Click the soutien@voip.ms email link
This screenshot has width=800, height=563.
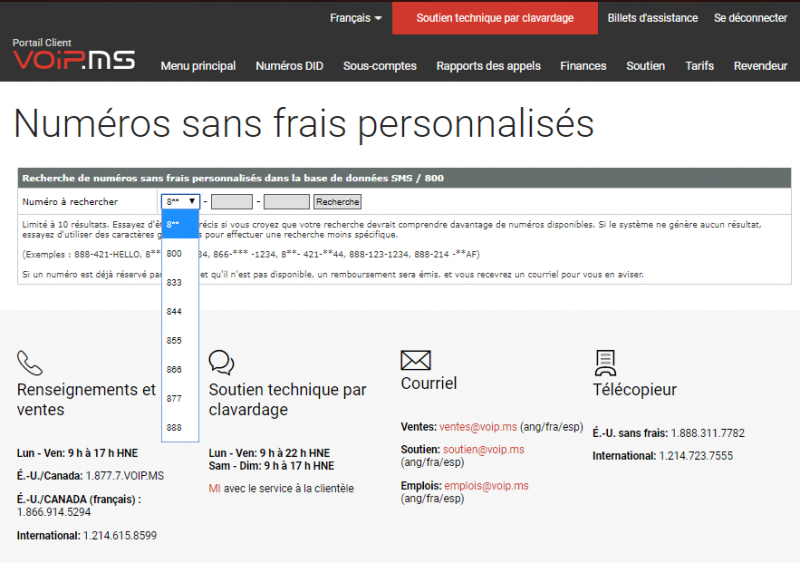click(484, 449)
